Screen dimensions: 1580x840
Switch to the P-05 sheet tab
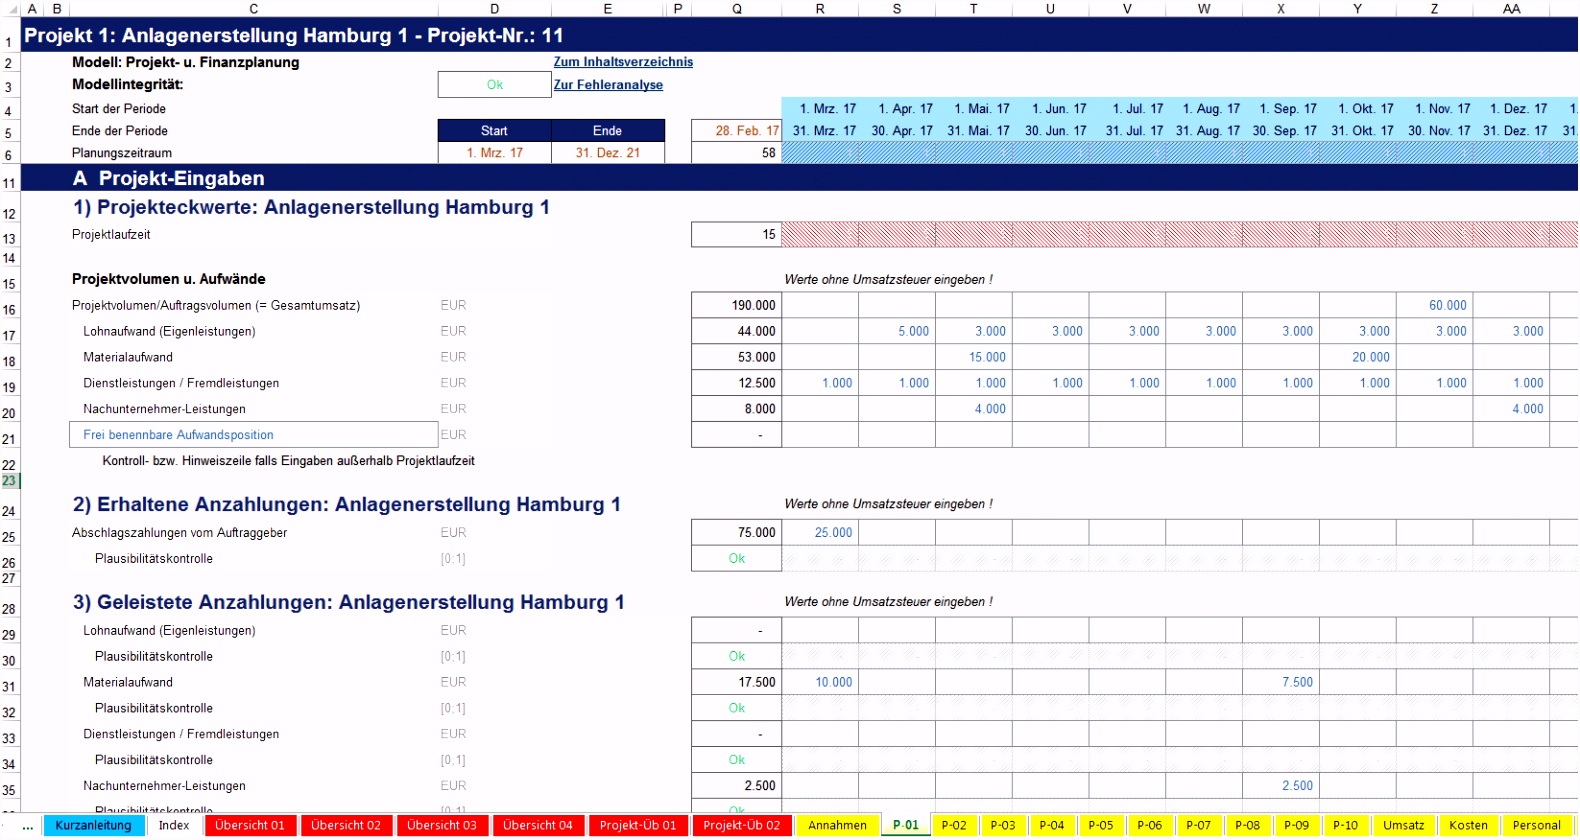tap(1101, 825)
